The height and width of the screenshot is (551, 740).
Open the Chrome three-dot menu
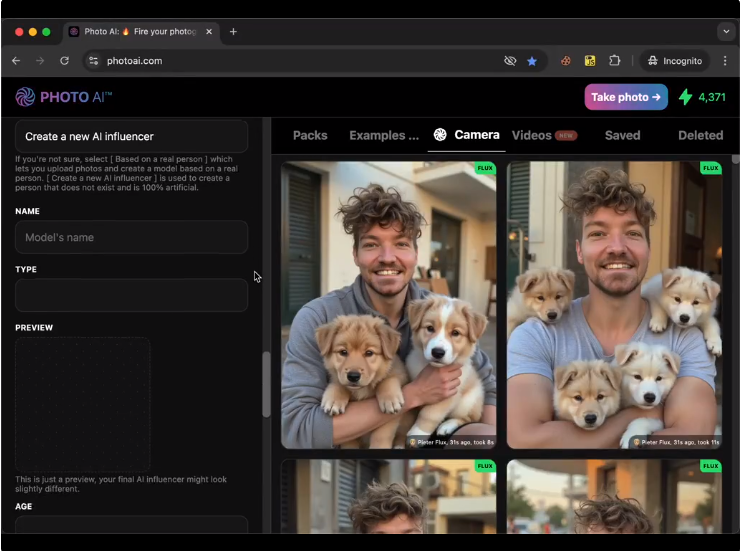[x=725, y=61]
